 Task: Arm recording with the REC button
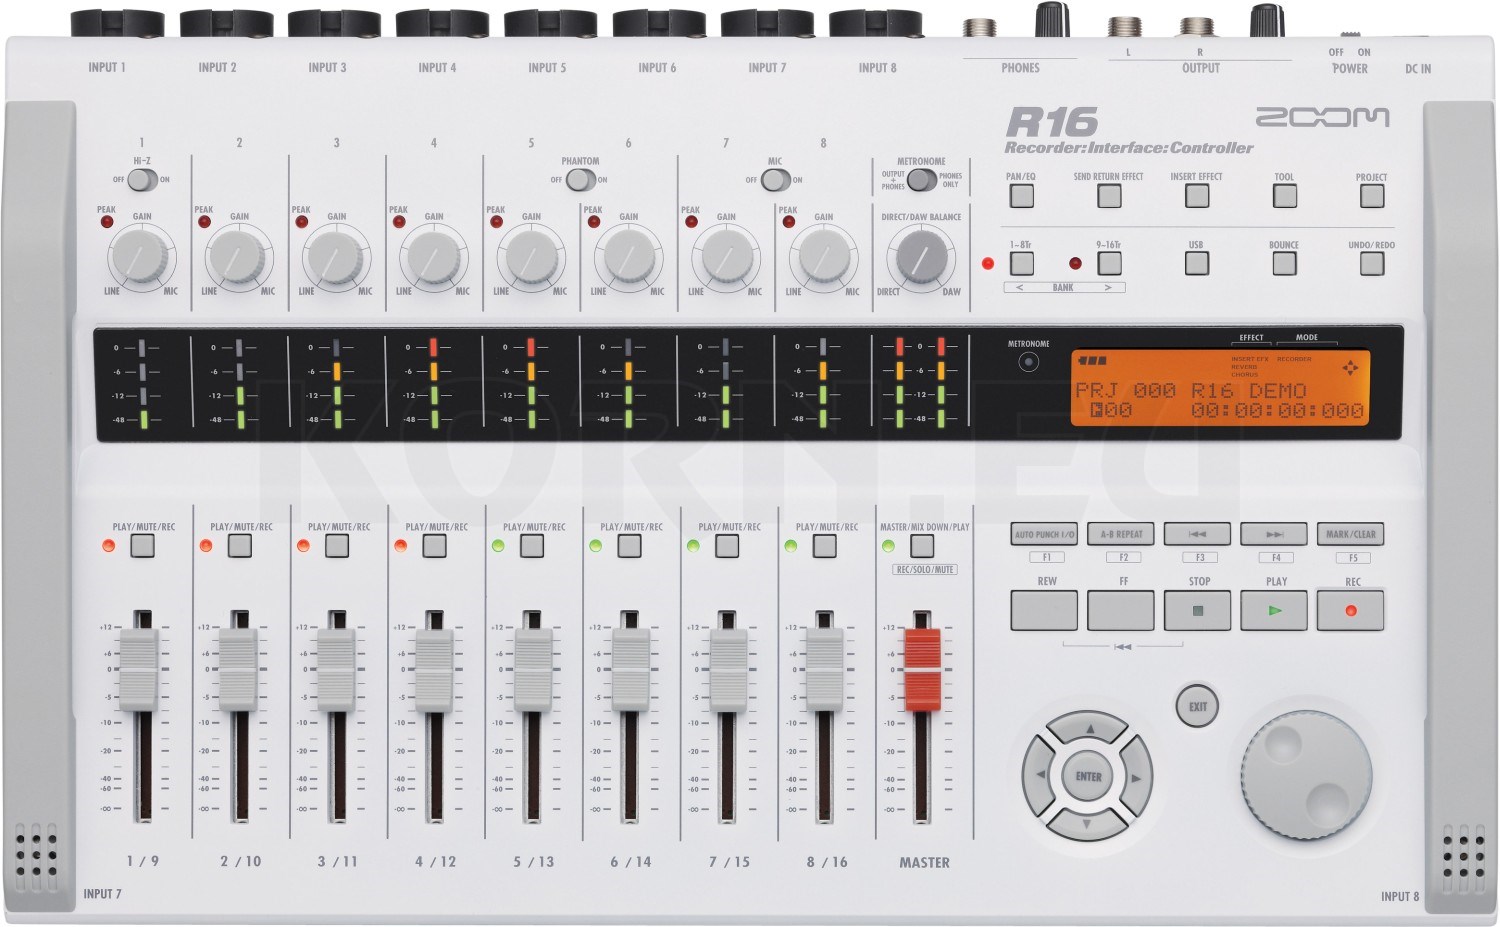[1350, 609]
